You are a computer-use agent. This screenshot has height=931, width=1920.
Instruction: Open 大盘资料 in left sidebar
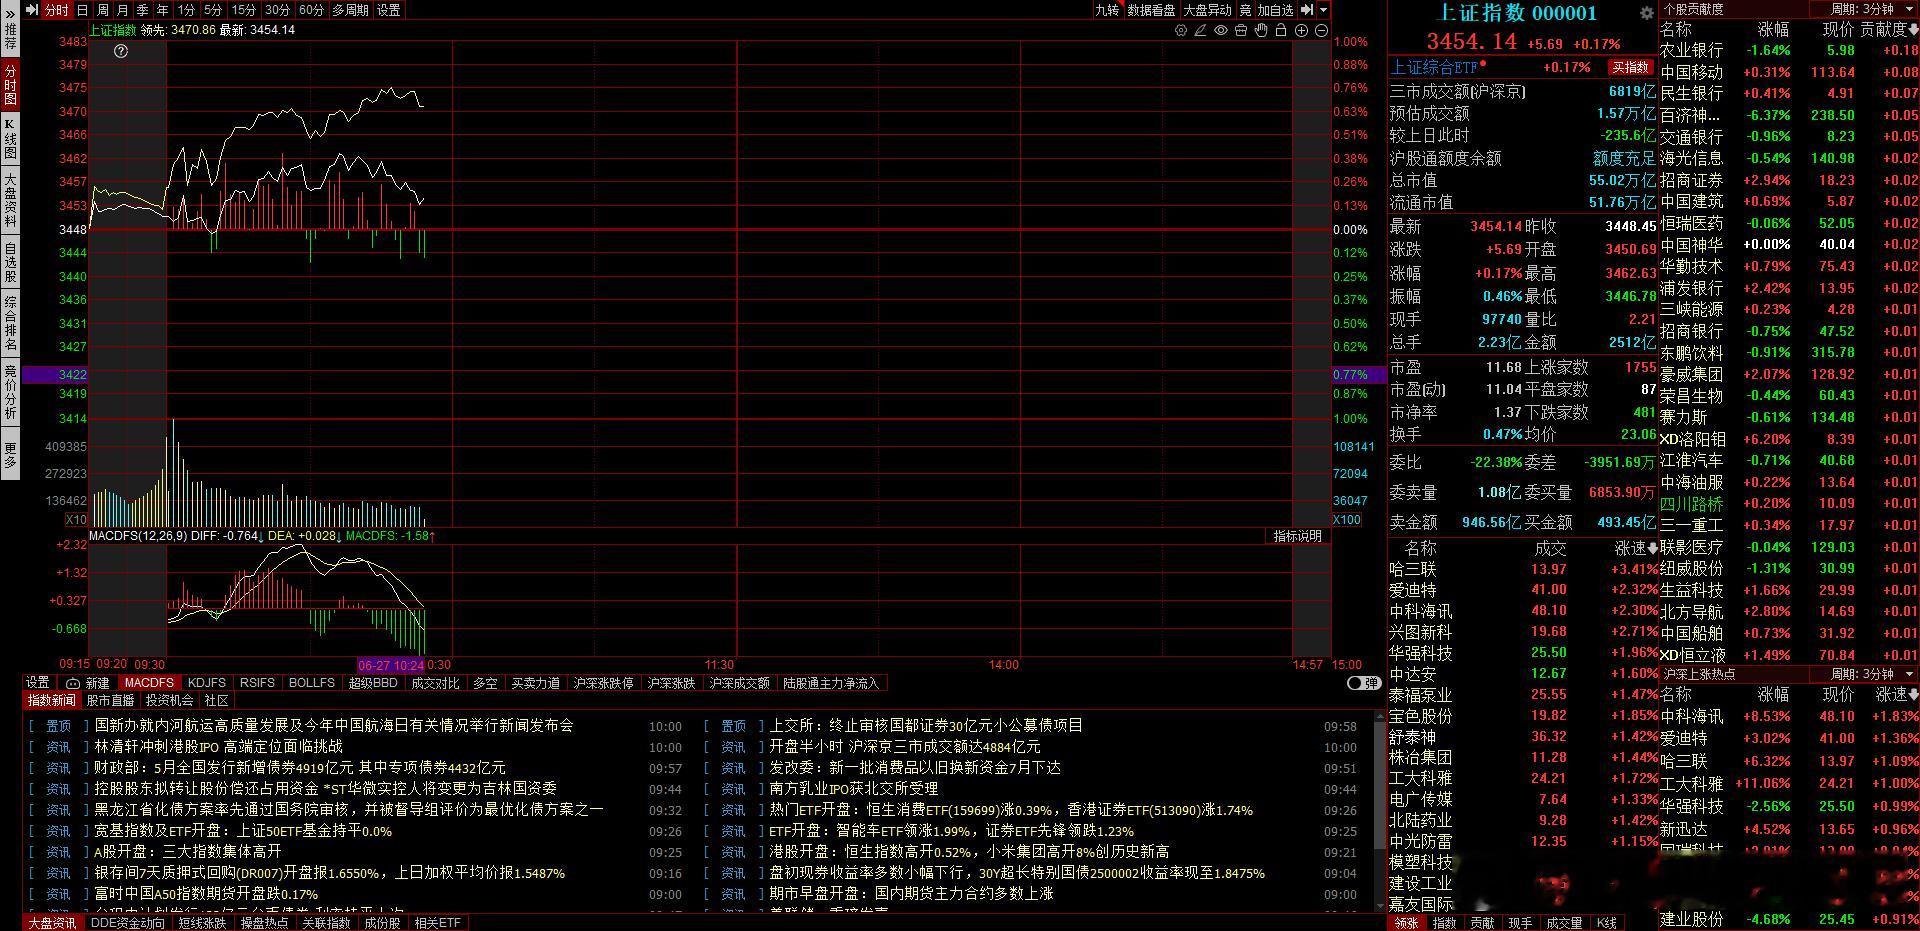[x=10, y=200]
